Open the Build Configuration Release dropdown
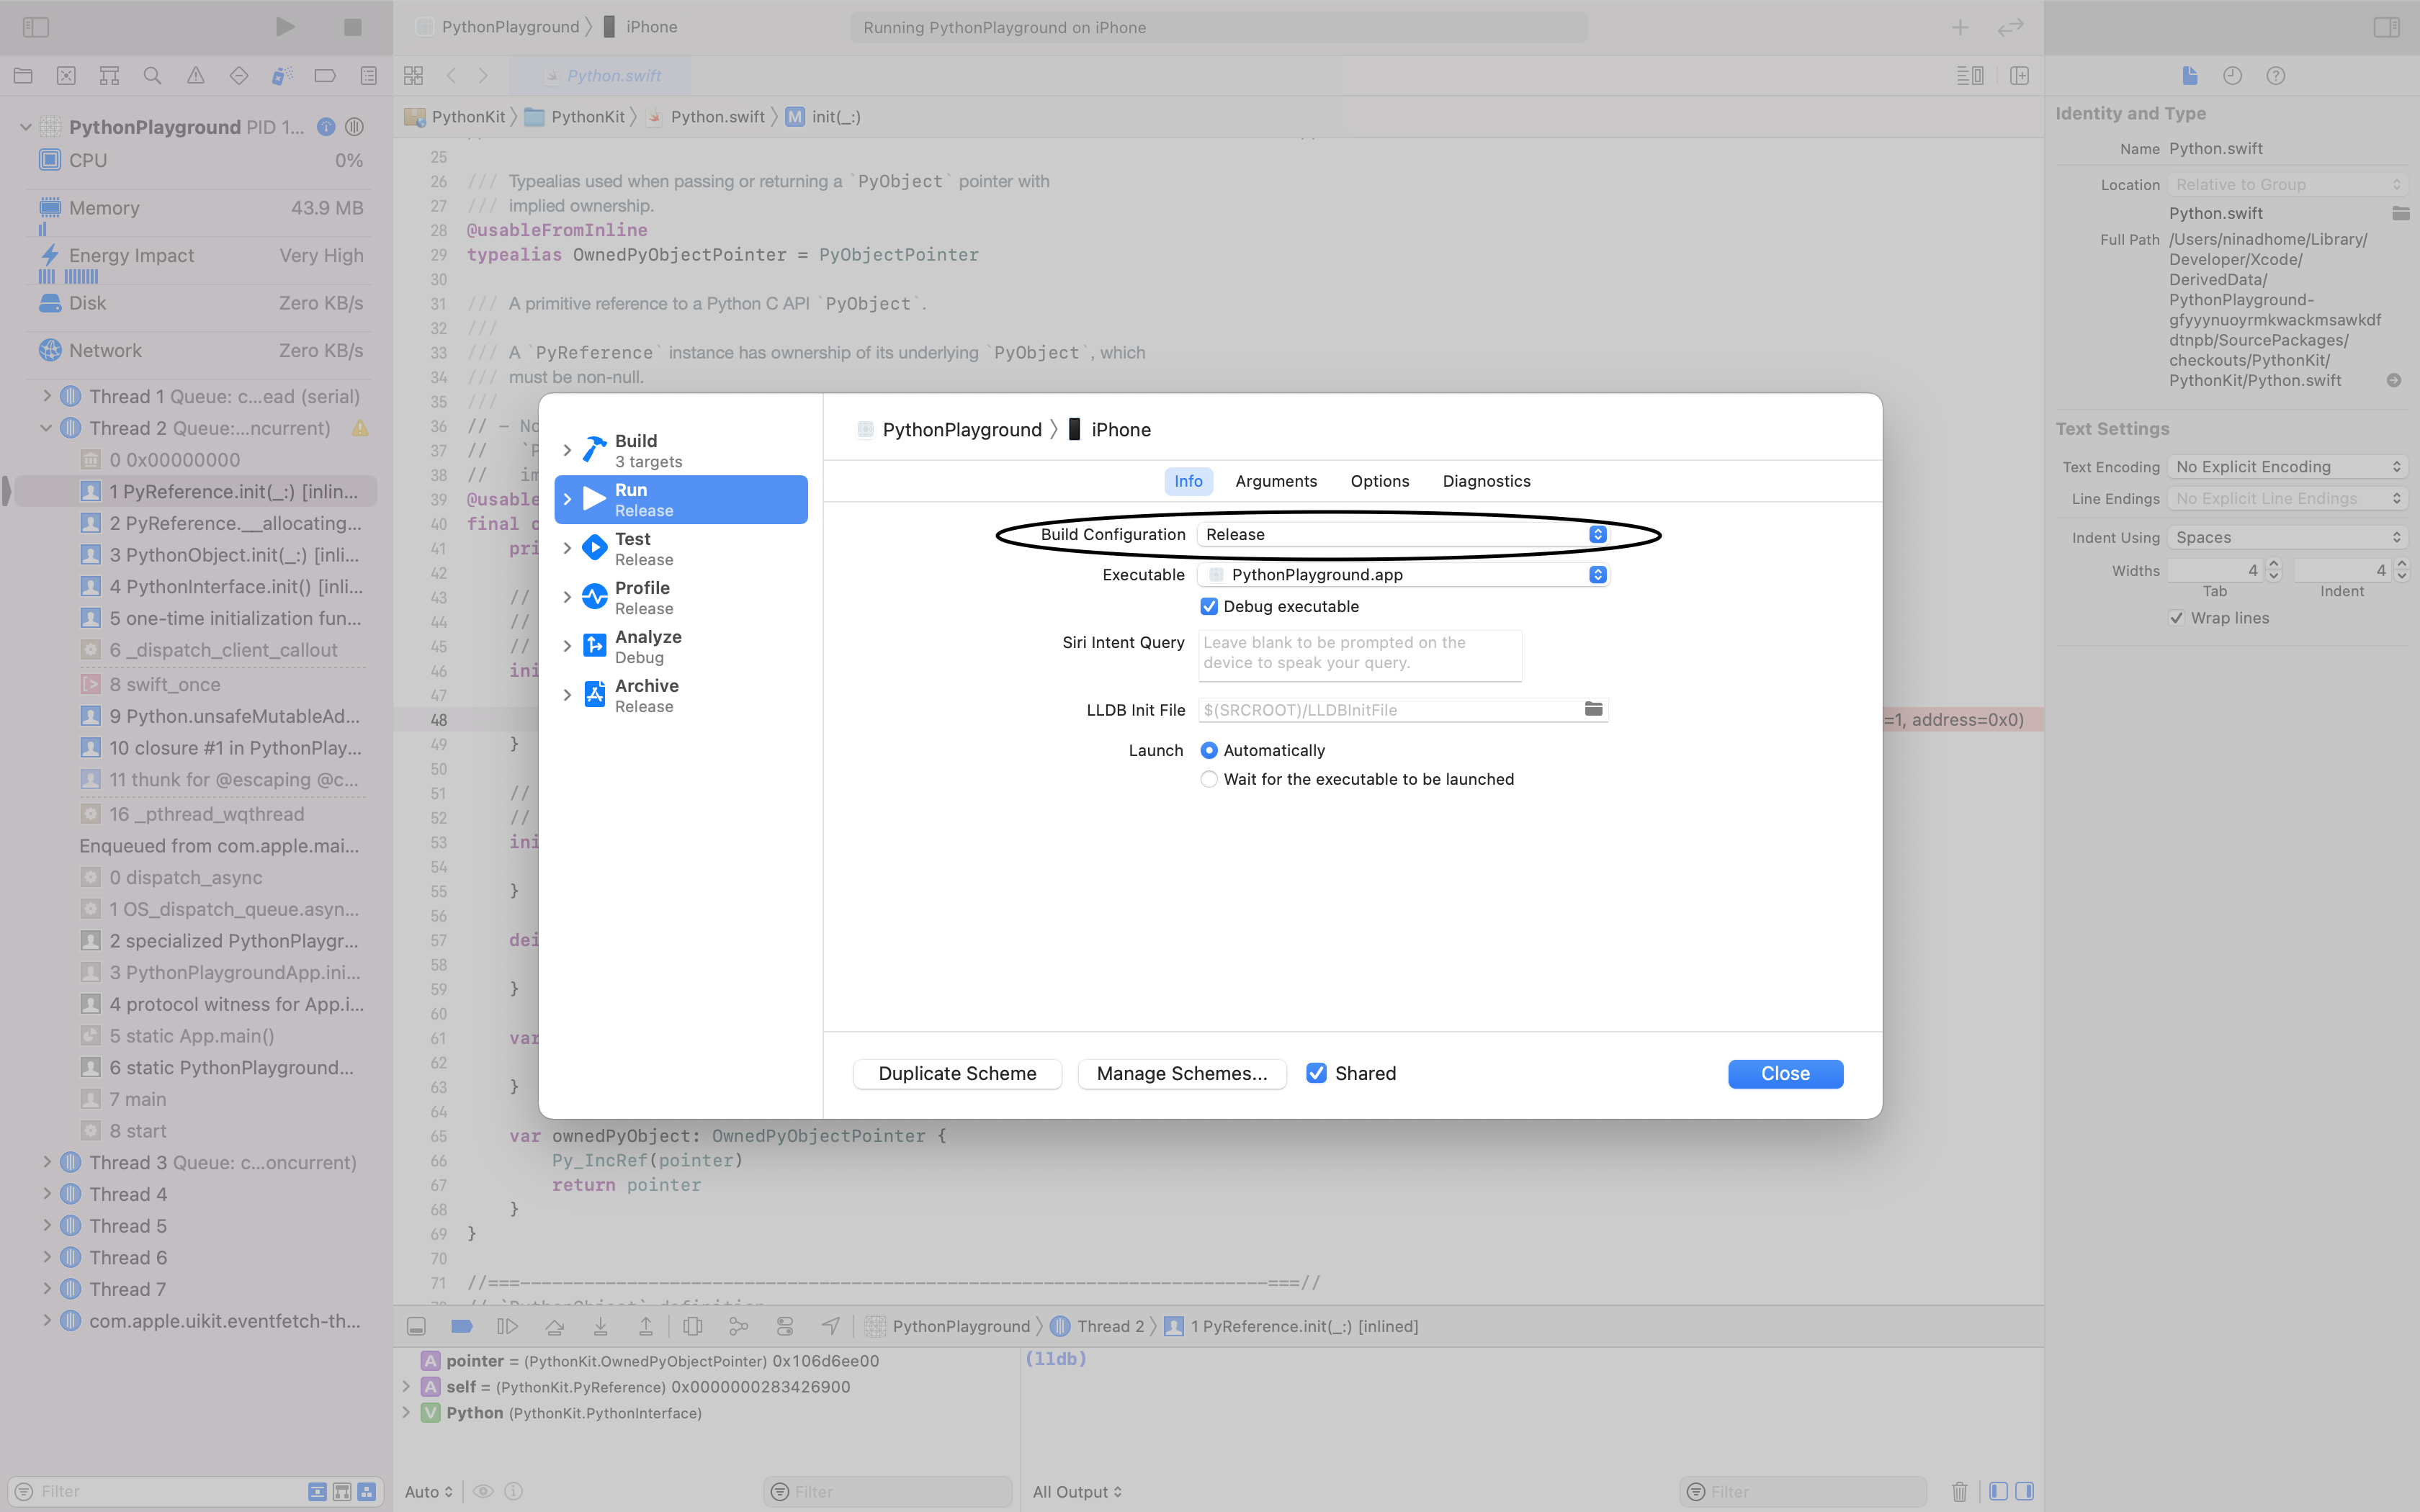This screenshot has height=1512, width=2420. (1402, 534)
